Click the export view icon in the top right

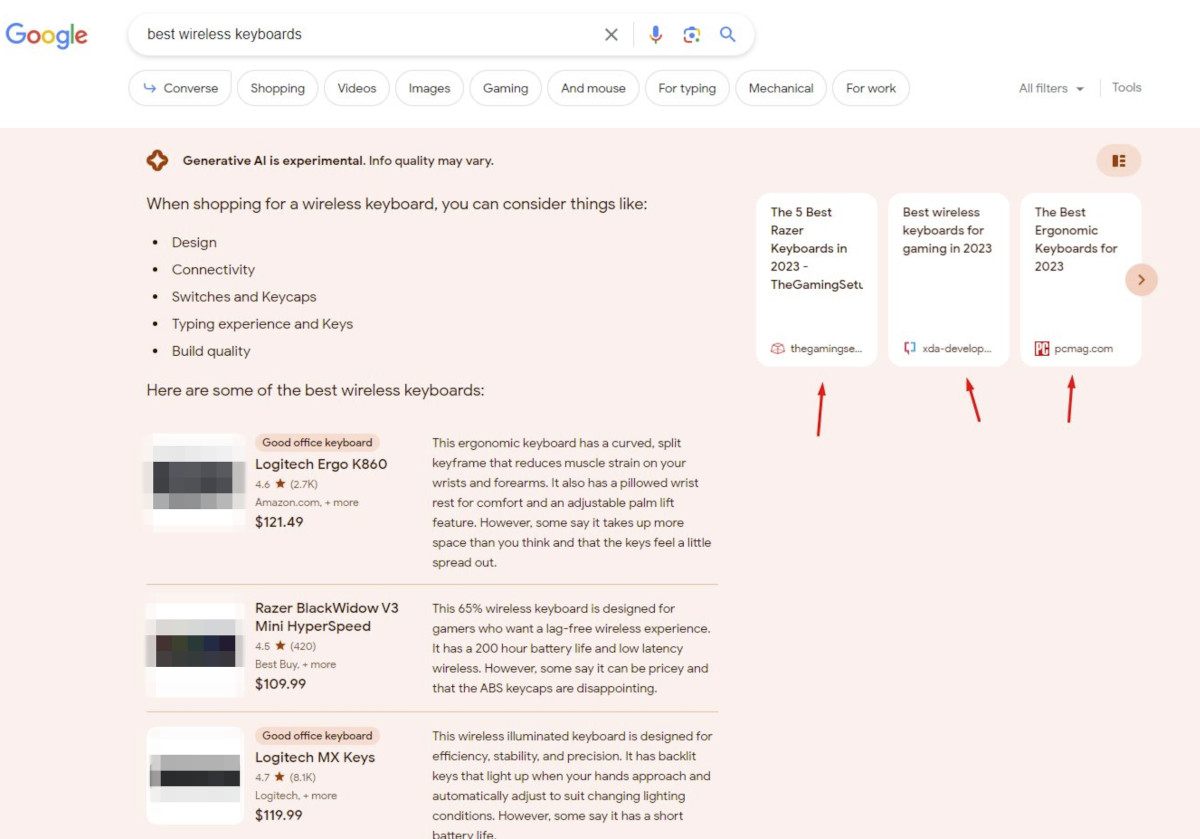click(1118, 160)
